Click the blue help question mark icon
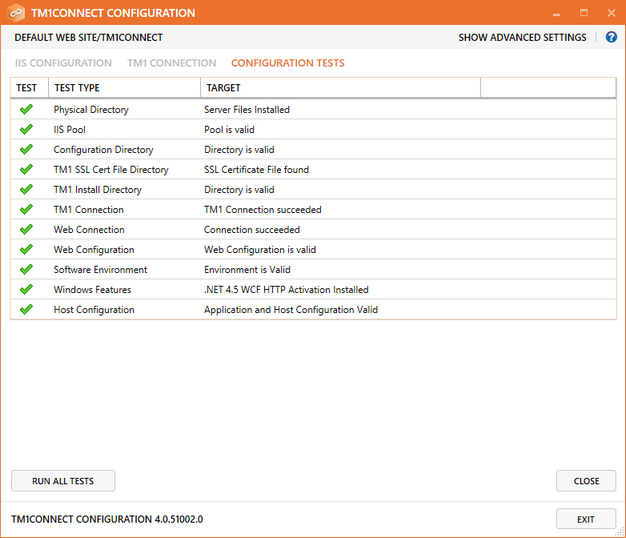 point(611,37)
